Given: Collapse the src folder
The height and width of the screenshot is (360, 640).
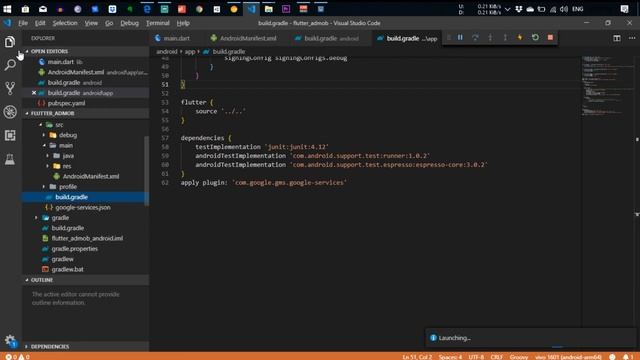Looking at the screenshot, I should 40,125.
